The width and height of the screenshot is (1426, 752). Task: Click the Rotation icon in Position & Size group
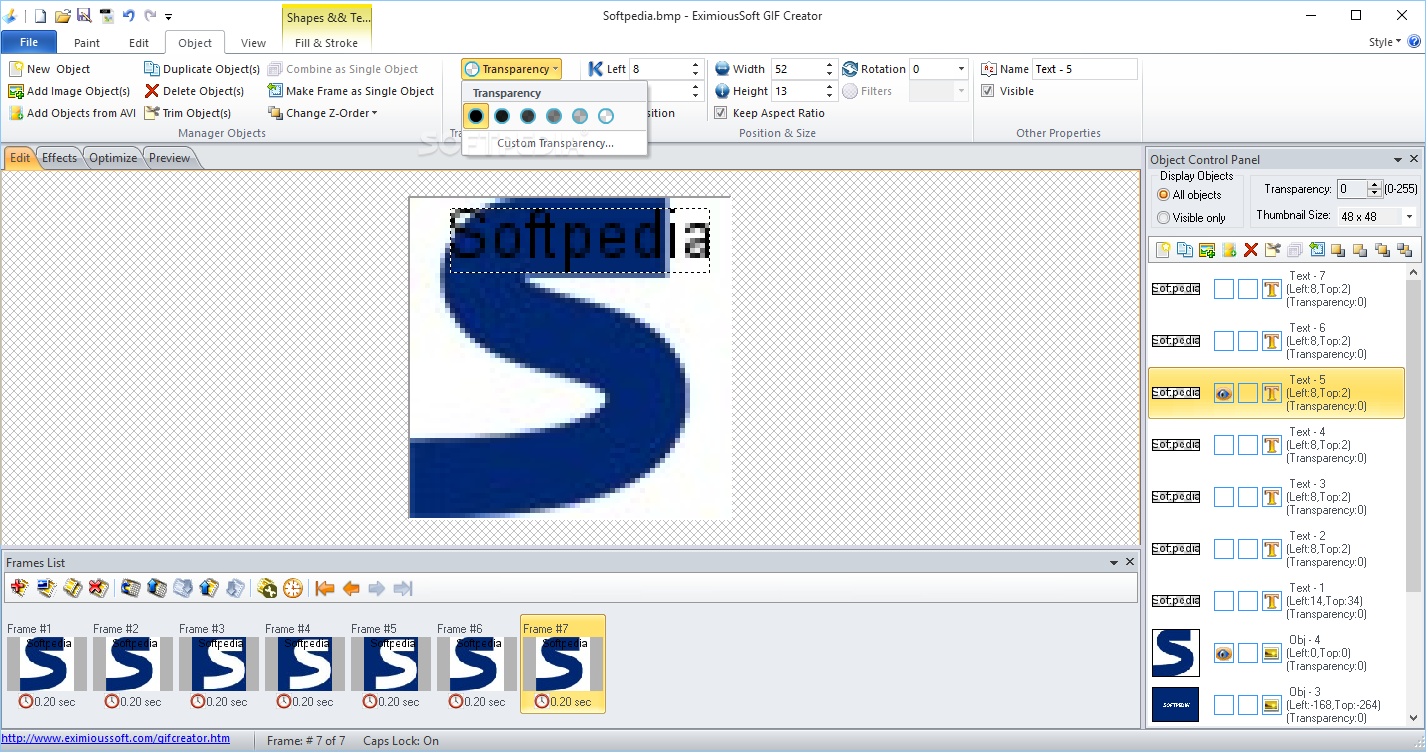850,69
